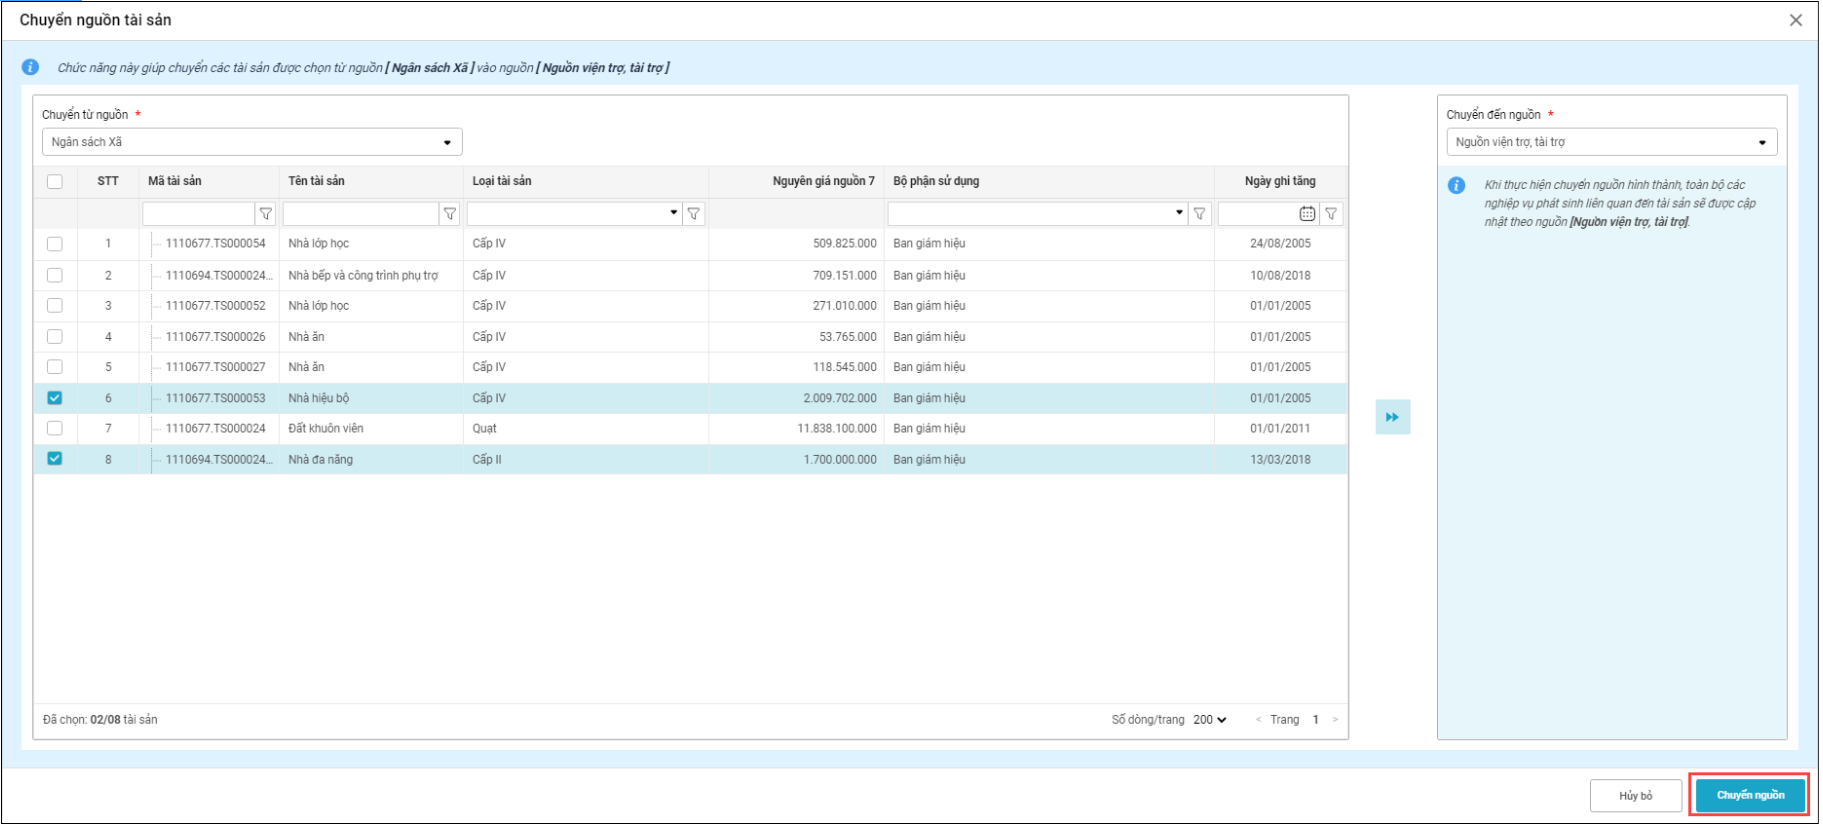
Task: Click the filter icon for Tên tài sản column
Action: coord(450,214)
